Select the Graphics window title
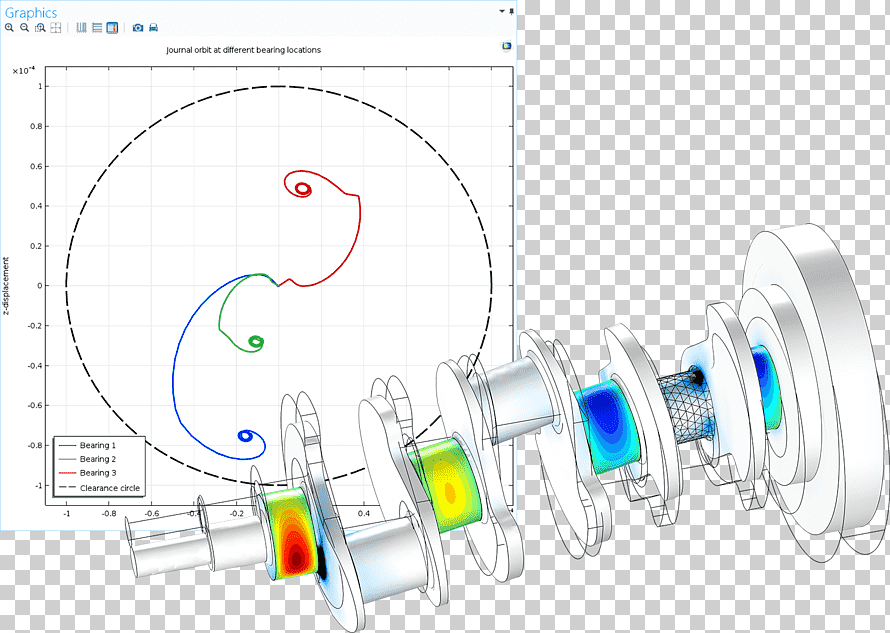Image resolution: width=890 pixels, height=633 pixels. [31, 12]
